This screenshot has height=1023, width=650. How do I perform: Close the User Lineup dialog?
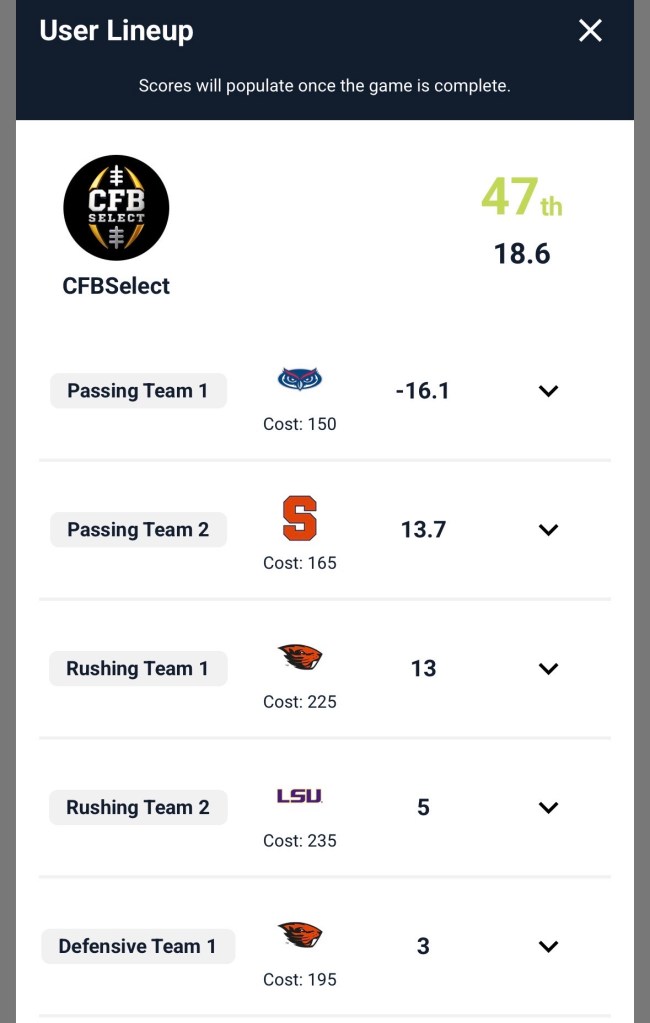click(x=590, y=31)
